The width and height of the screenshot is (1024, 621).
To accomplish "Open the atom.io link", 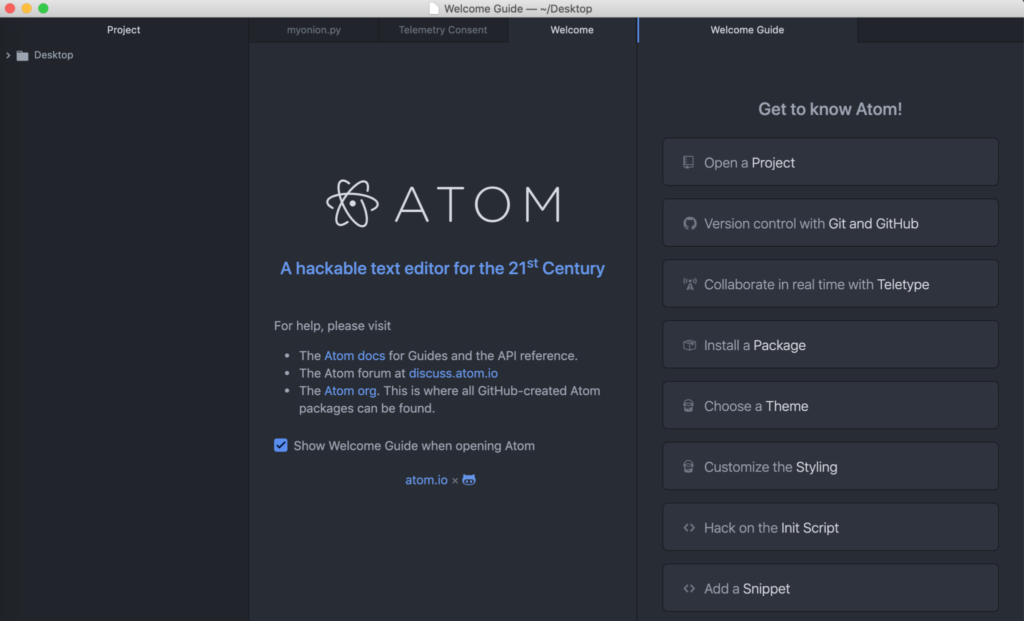I will tap(426, 480).
